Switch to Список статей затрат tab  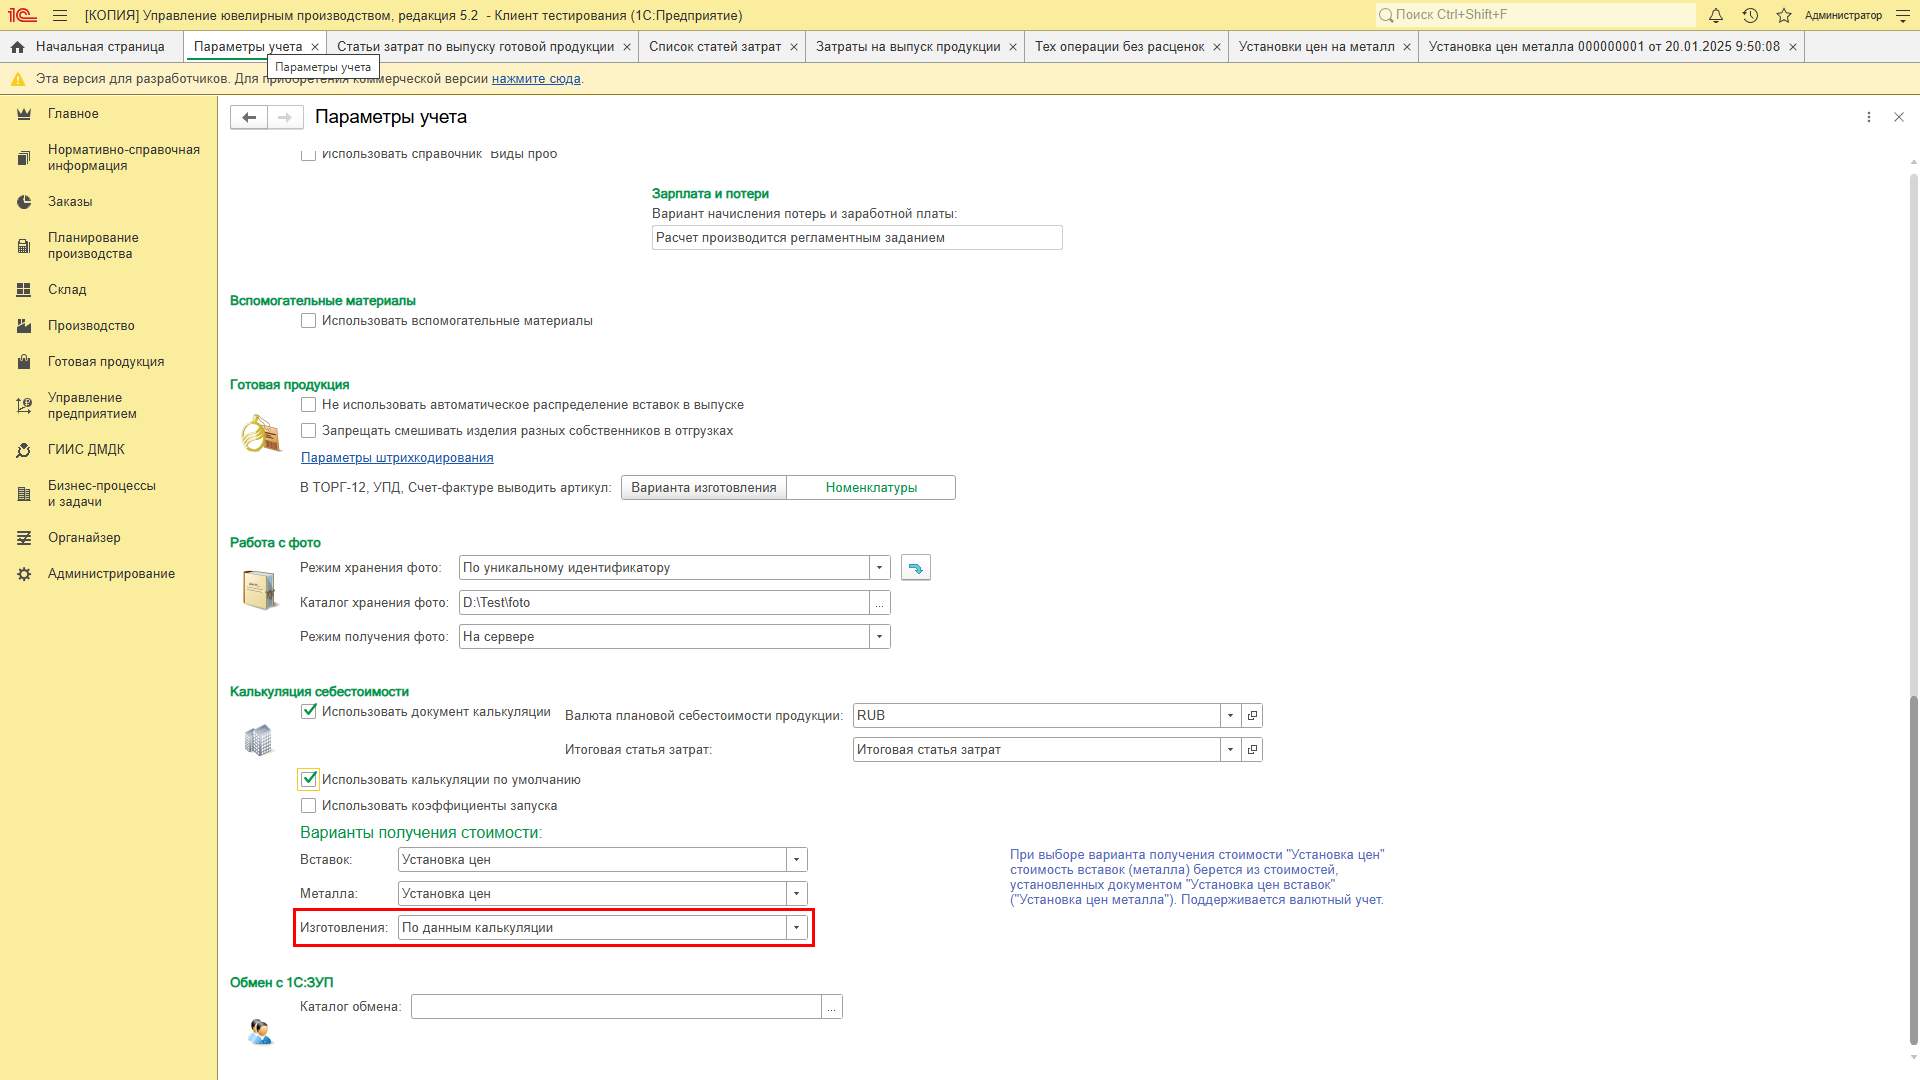(x=715, y=47)
